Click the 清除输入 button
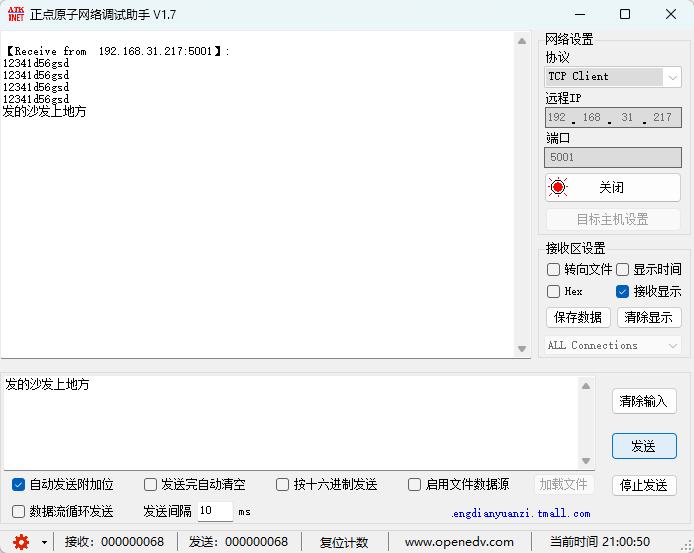 click(x=644, y=402)
